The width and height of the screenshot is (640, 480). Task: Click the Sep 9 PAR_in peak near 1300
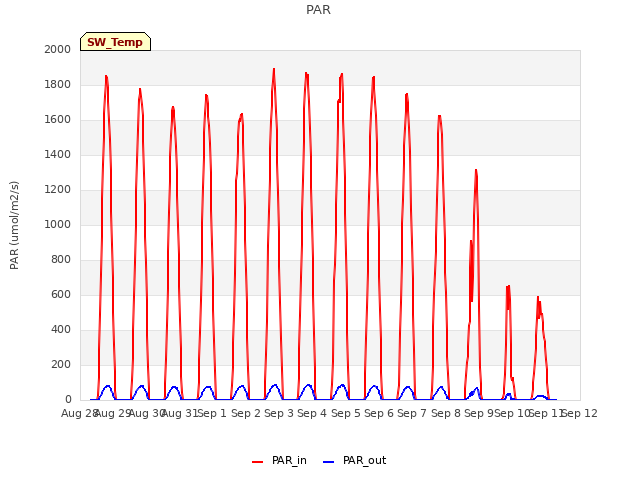[x=476, y=171]
